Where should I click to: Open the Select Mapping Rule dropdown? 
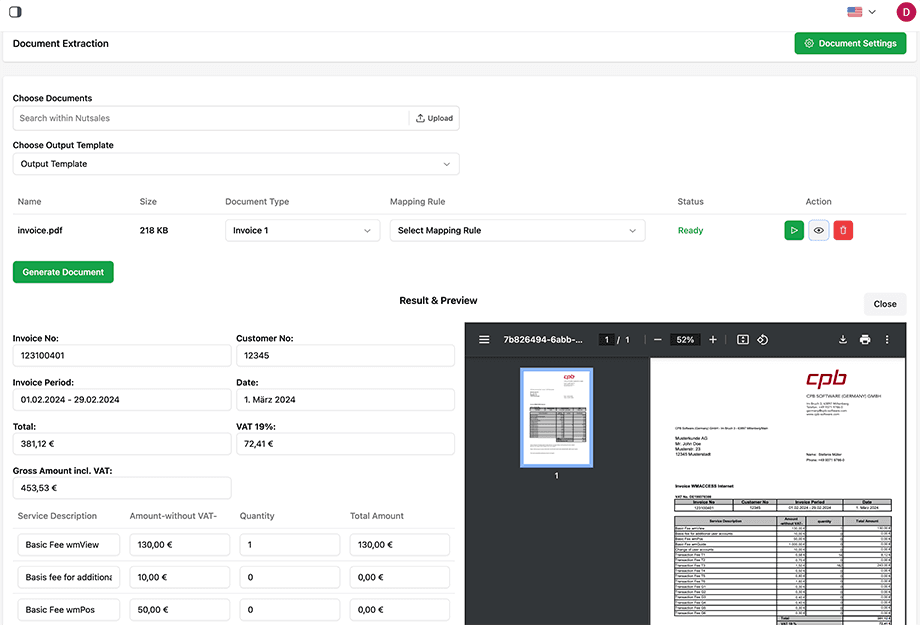click(x=518, y=231)
